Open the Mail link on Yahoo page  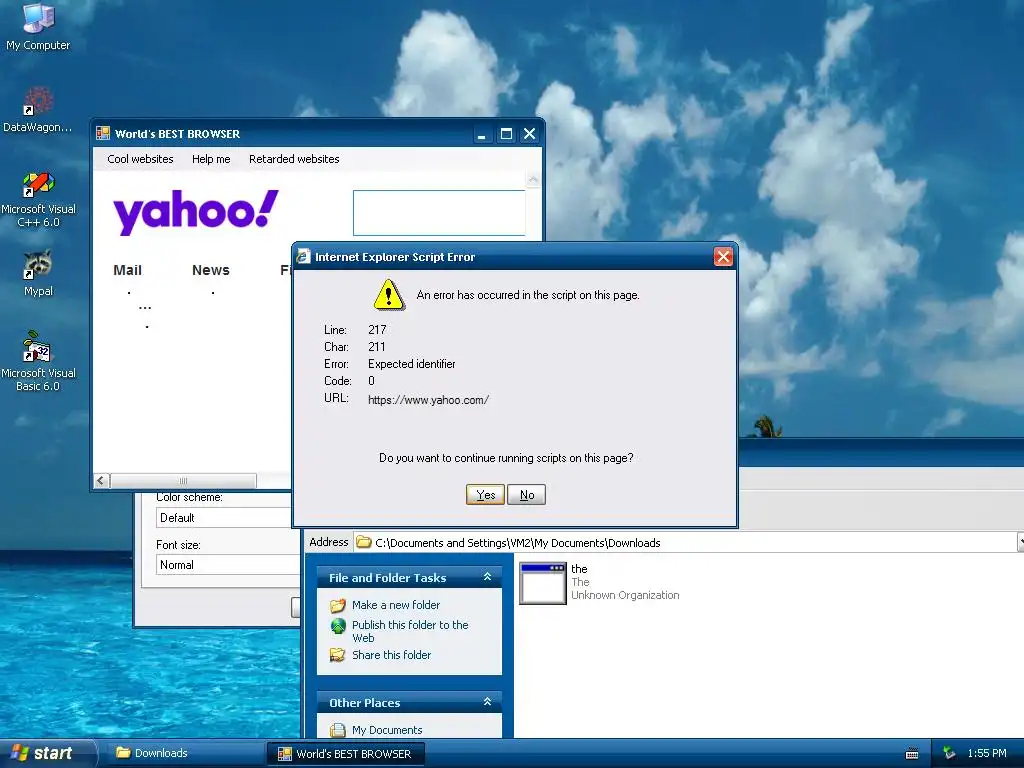tap(127, 270)
